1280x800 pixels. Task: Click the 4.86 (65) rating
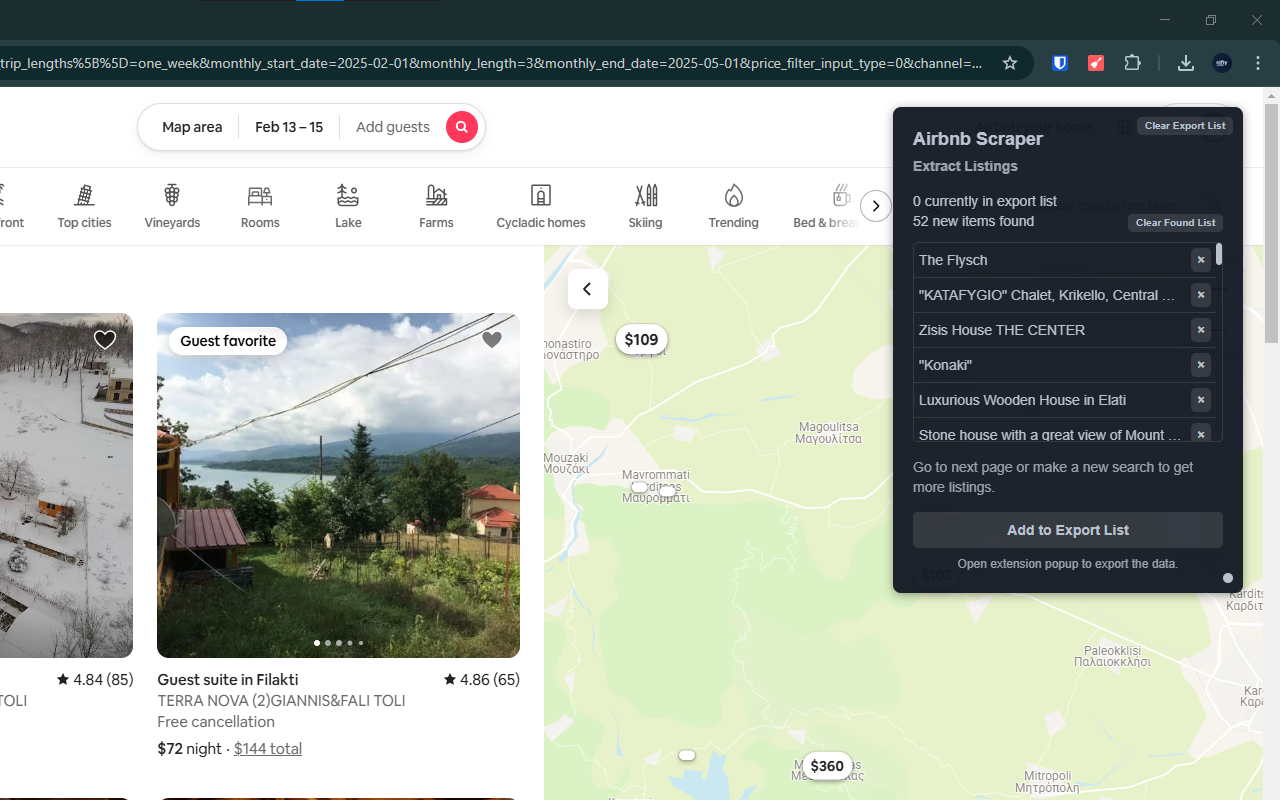[x=482, y=680]
